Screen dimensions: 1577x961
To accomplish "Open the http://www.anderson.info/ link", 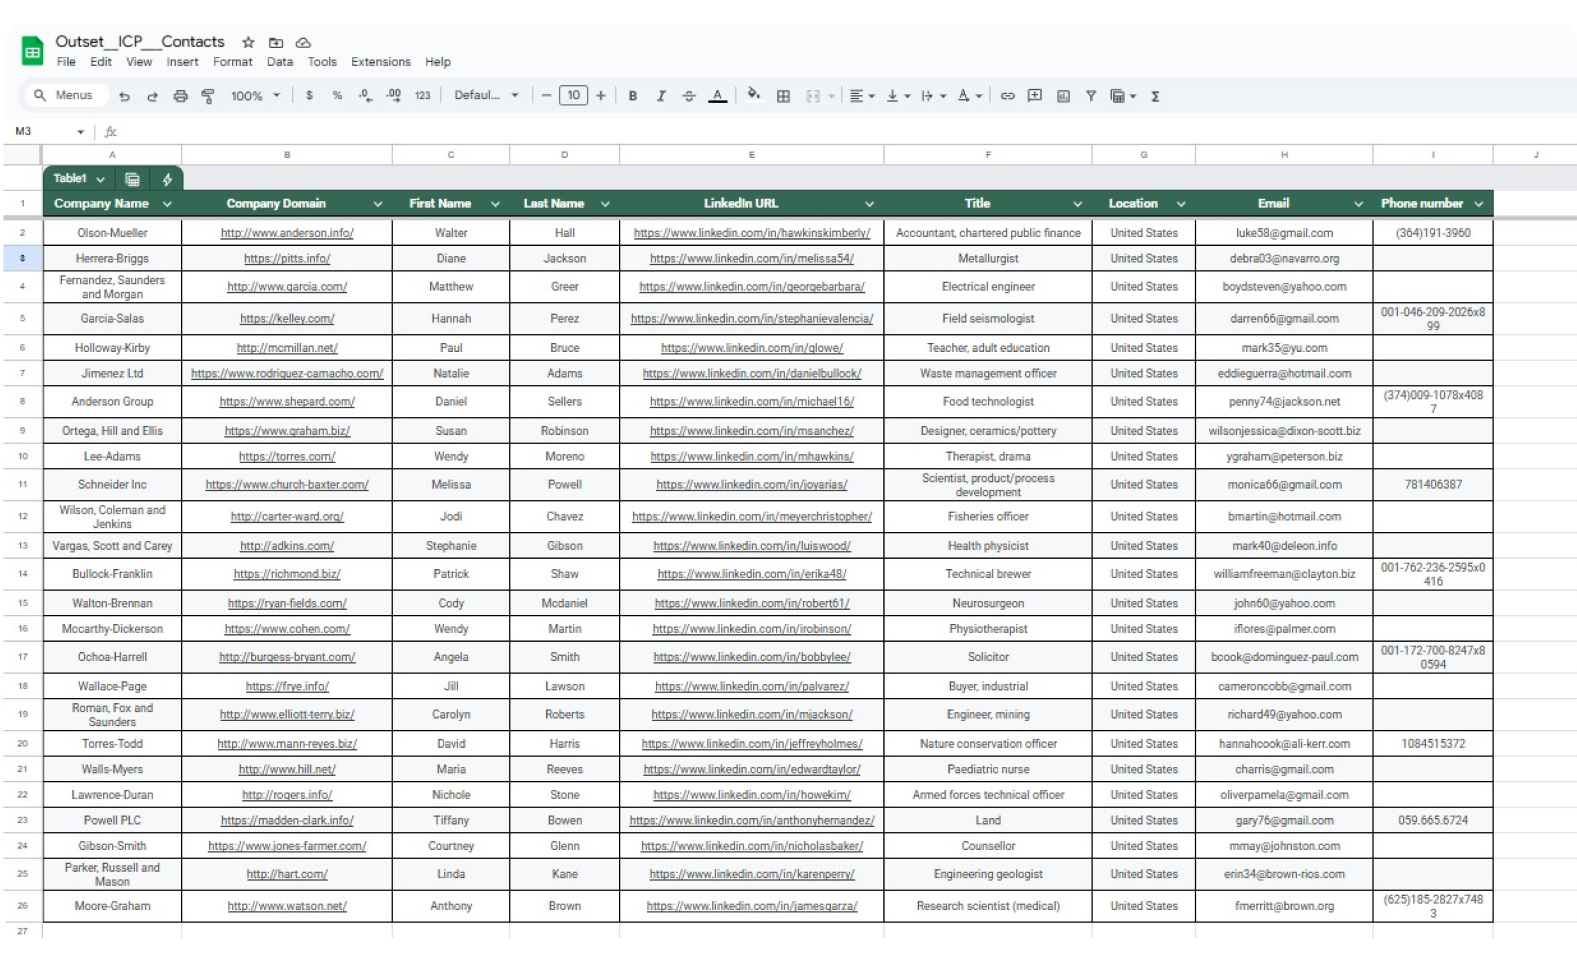I will tap(287, 233).
